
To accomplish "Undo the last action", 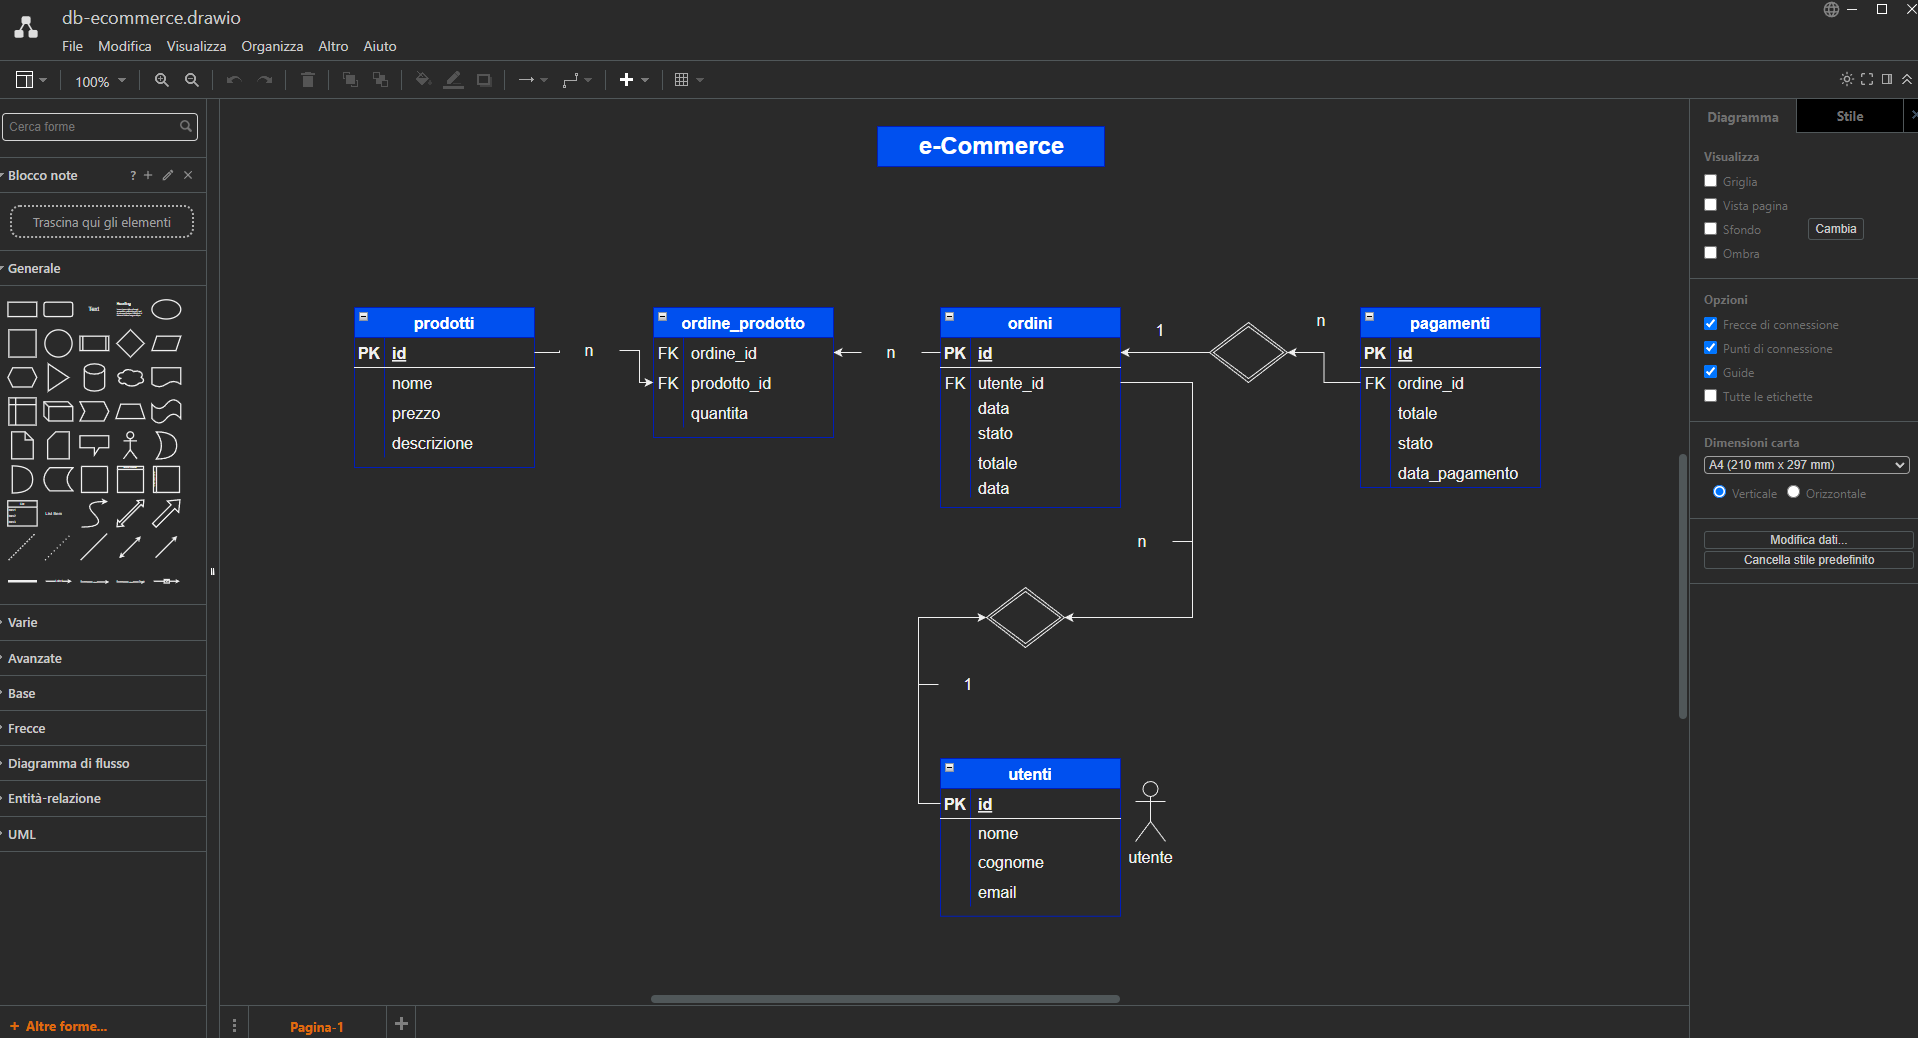I will click(233, 80).
